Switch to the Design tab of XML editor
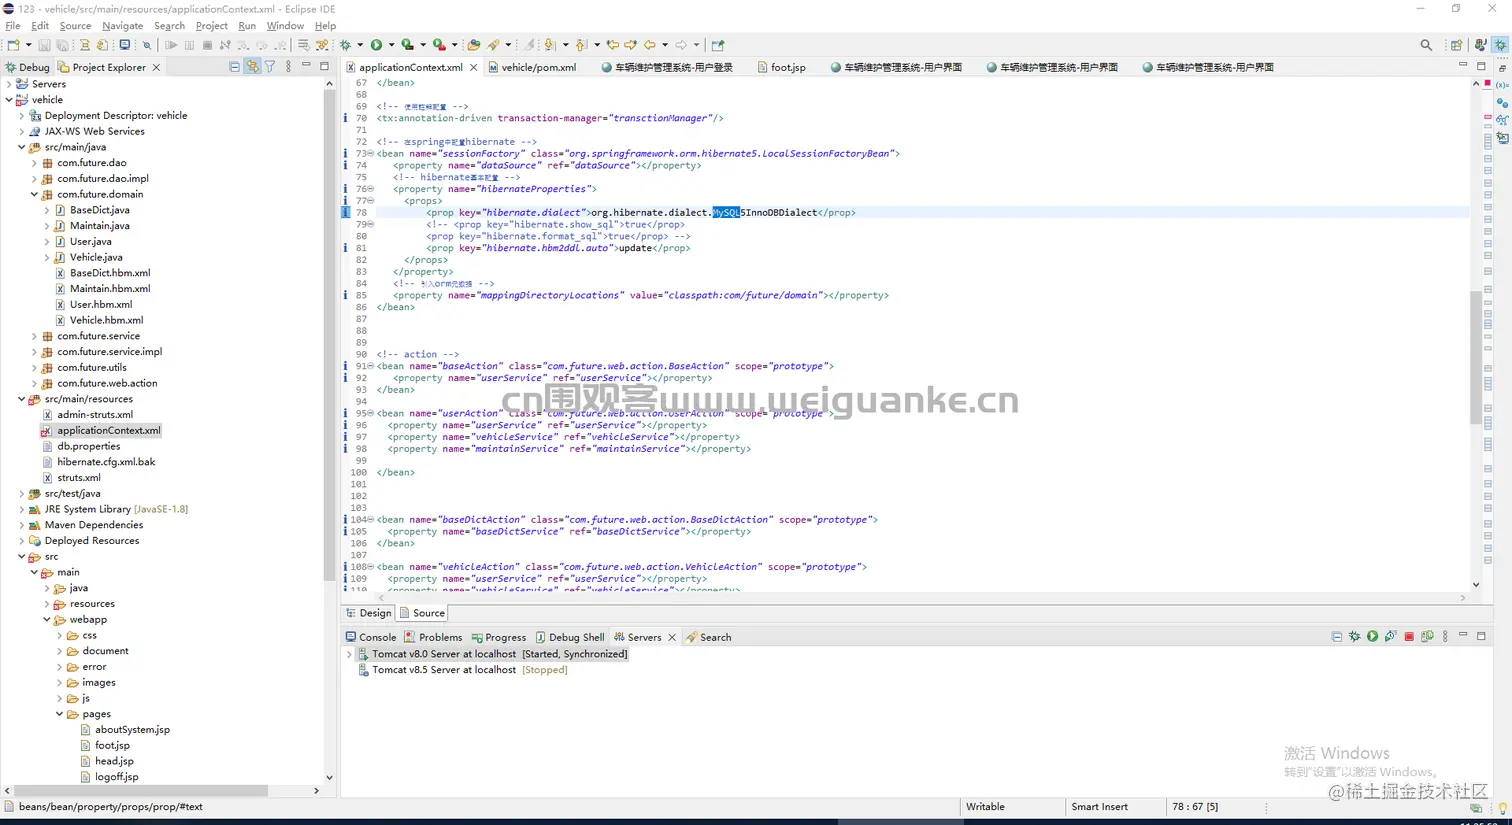The image size is (1512, 825). pos(368,613)
